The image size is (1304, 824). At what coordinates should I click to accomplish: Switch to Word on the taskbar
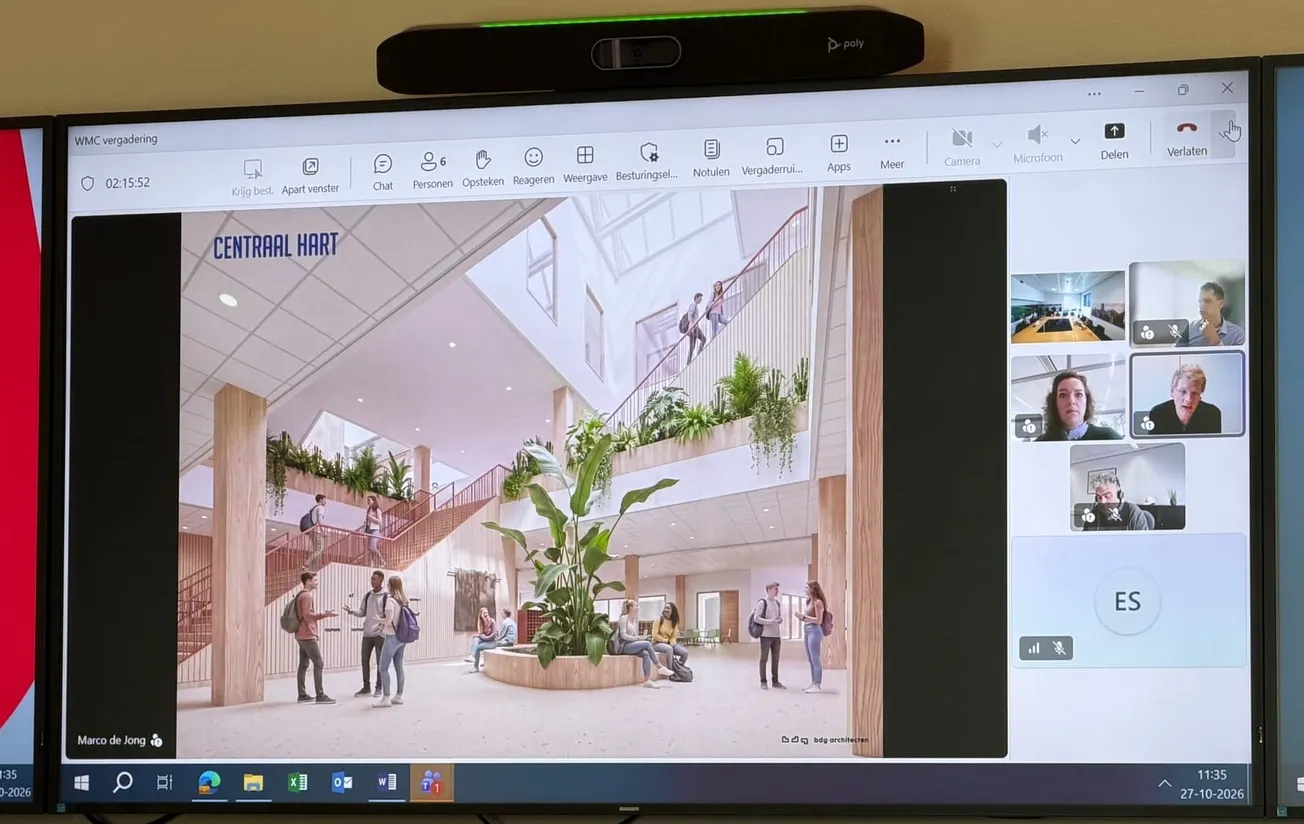click(x=387, y=783)
